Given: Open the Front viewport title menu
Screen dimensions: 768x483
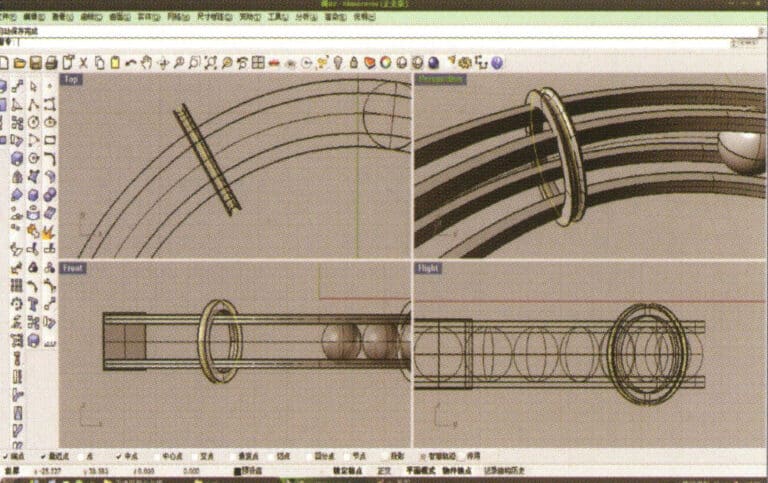Looking at the screenshot, I should click(x=73, y=268).
